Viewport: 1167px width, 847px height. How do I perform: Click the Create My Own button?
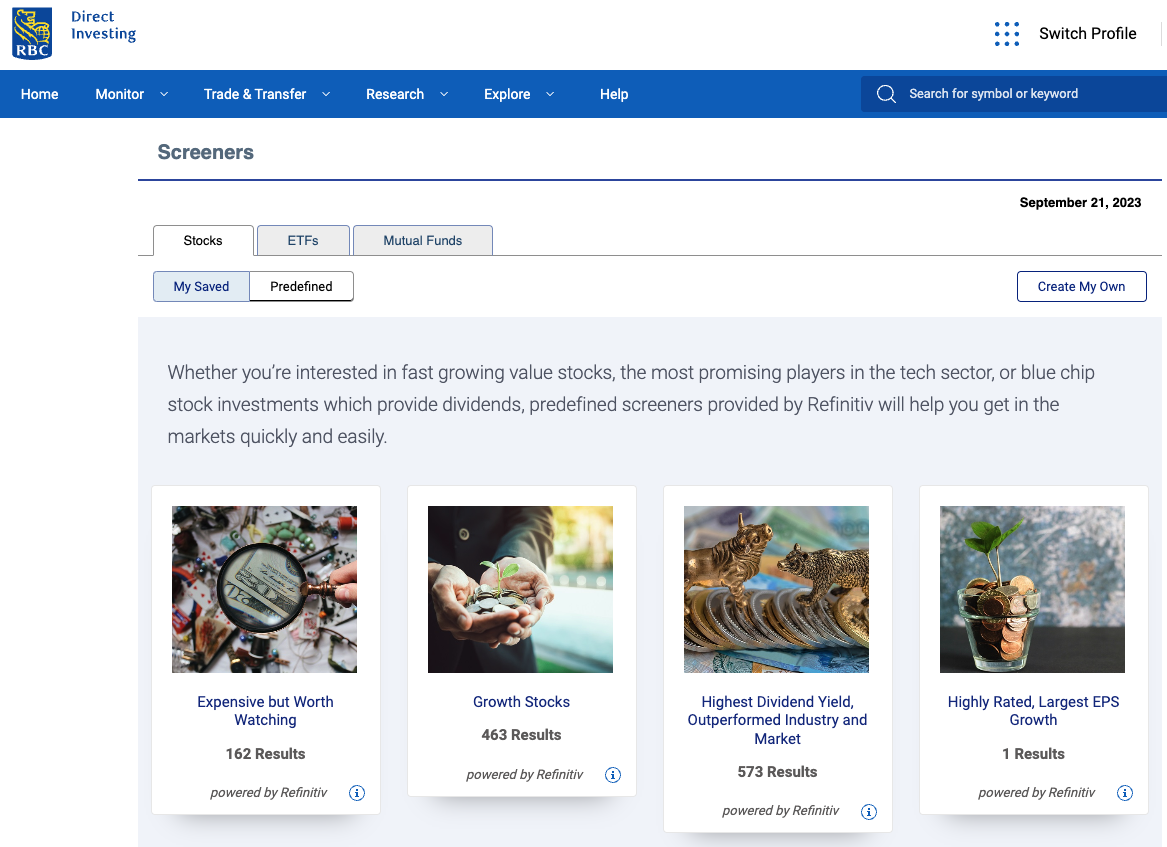[1081, 287]
